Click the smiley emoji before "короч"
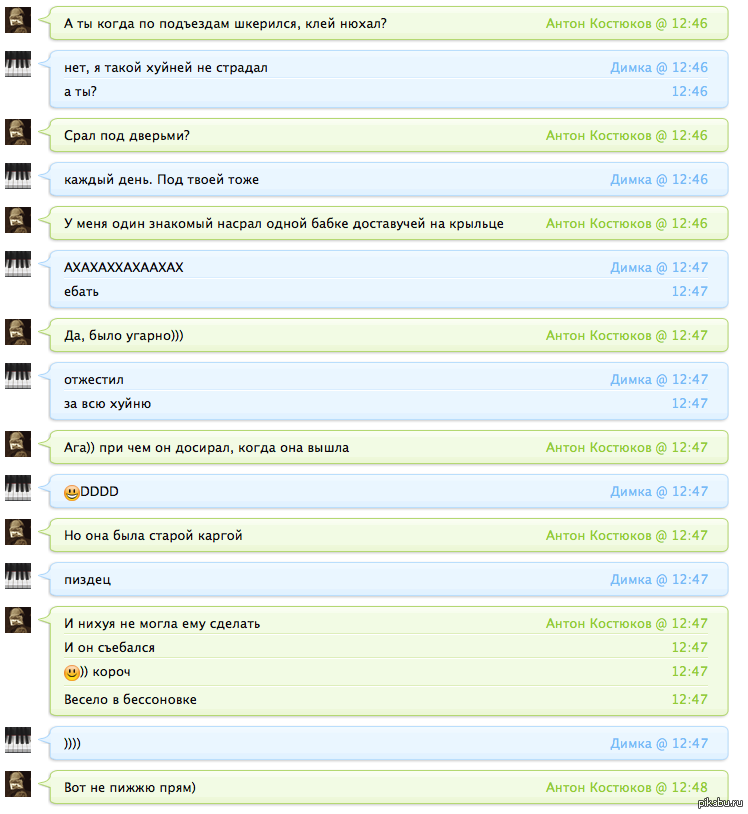748x814 pixels. [x=72, y=672]
